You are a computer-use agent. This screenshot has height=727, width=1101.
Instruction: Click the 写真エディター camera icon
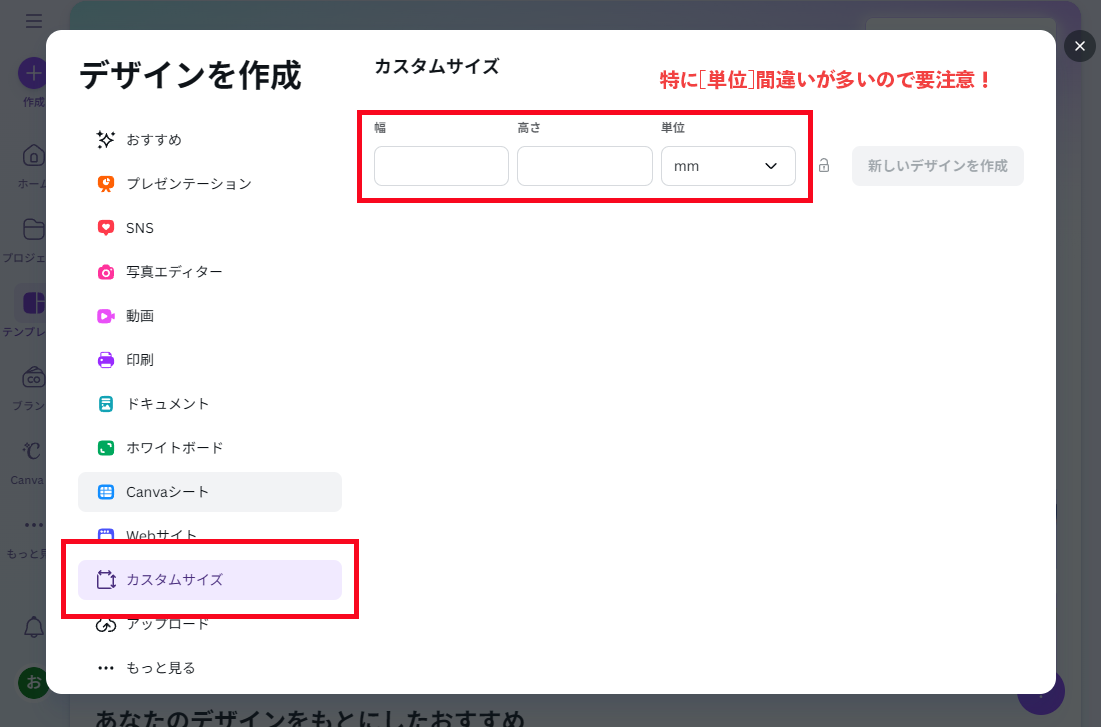(x=106, y=272)
